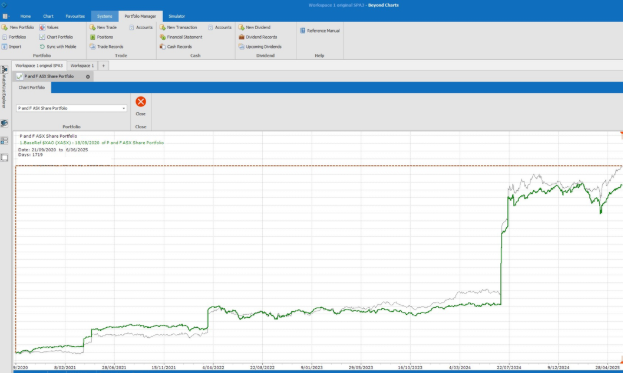Click the chart title P and F ASX Share Portfolio
Image resolution: width=623 pixels, height=373 pixels.
48,136
